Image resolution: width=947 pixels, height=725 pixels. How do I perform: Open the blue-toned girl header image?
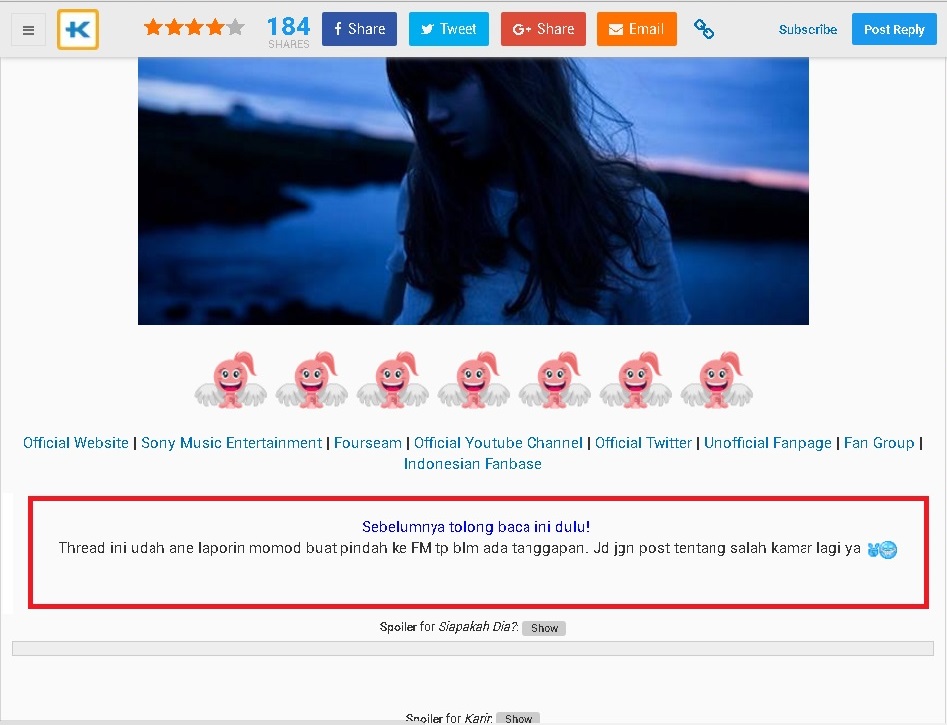point(473,191)
